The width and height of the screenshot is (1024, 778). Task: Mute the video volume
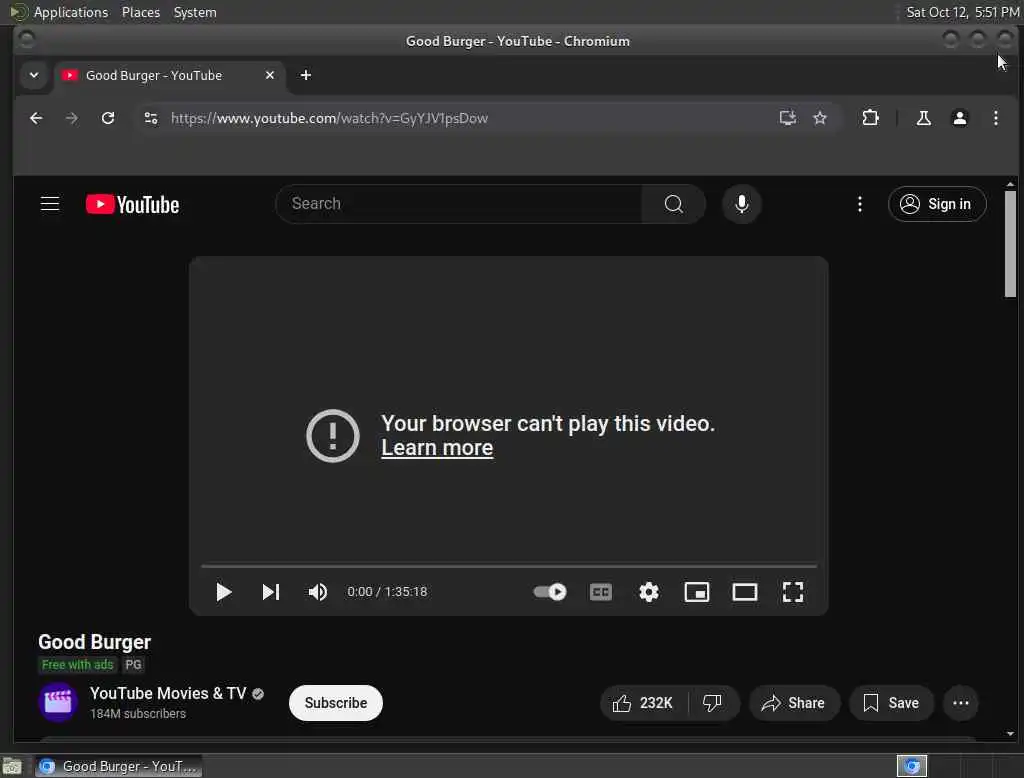point(317,592)
